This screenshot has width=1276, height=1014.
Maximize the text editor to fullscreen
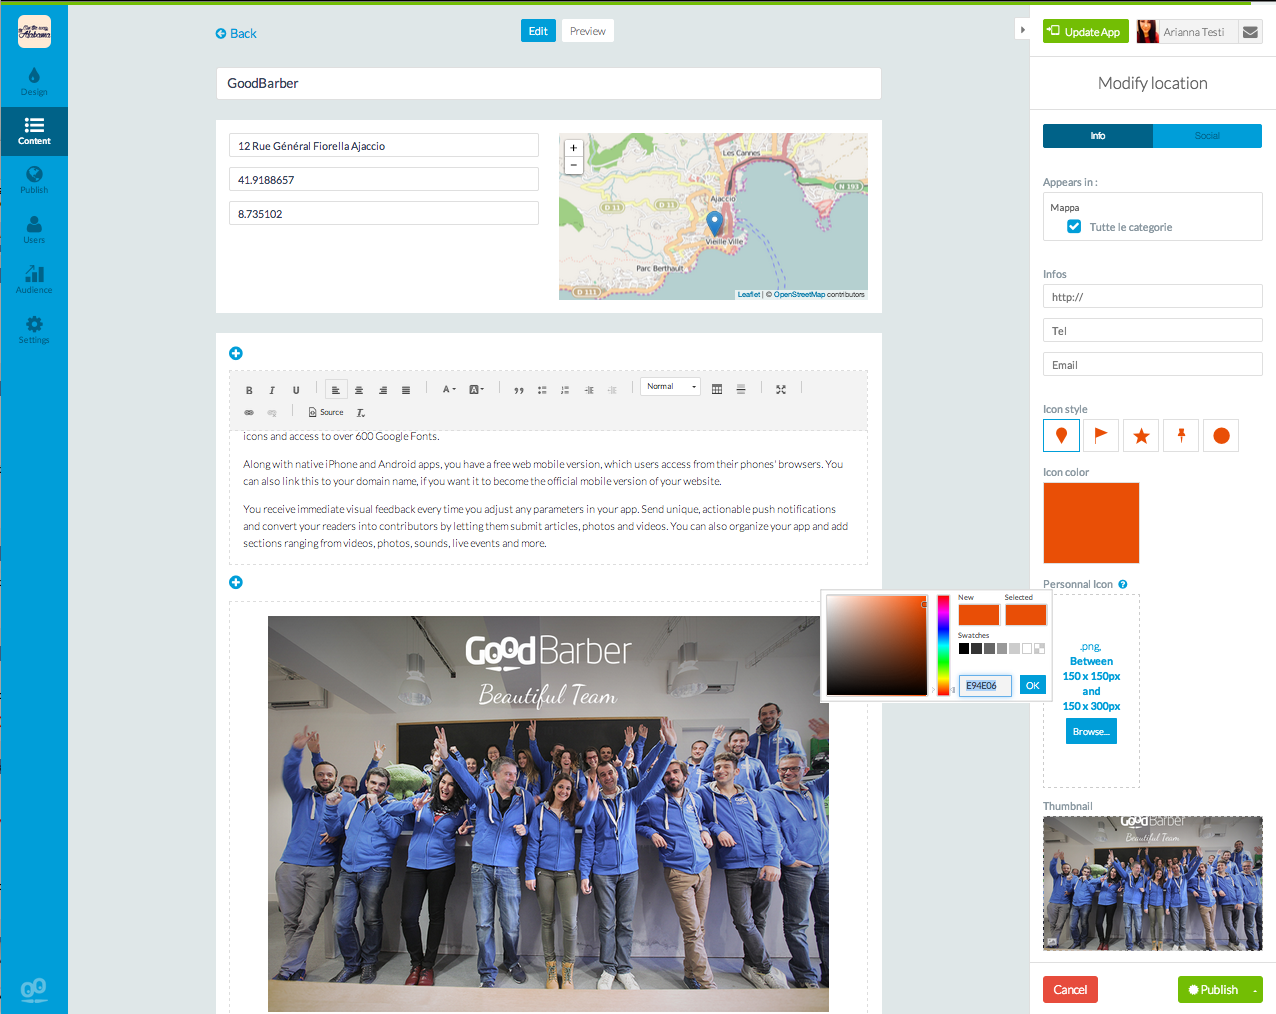[x=781, y=389]
